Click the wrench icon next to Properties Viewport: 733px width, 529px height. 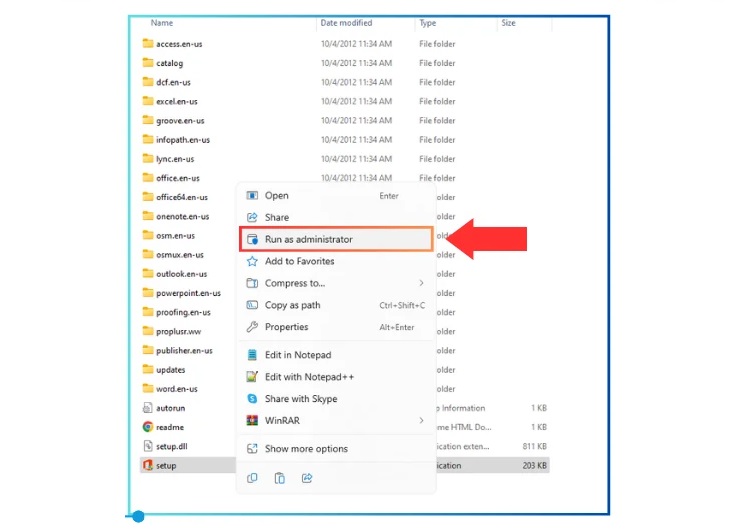tap(253, 327)
